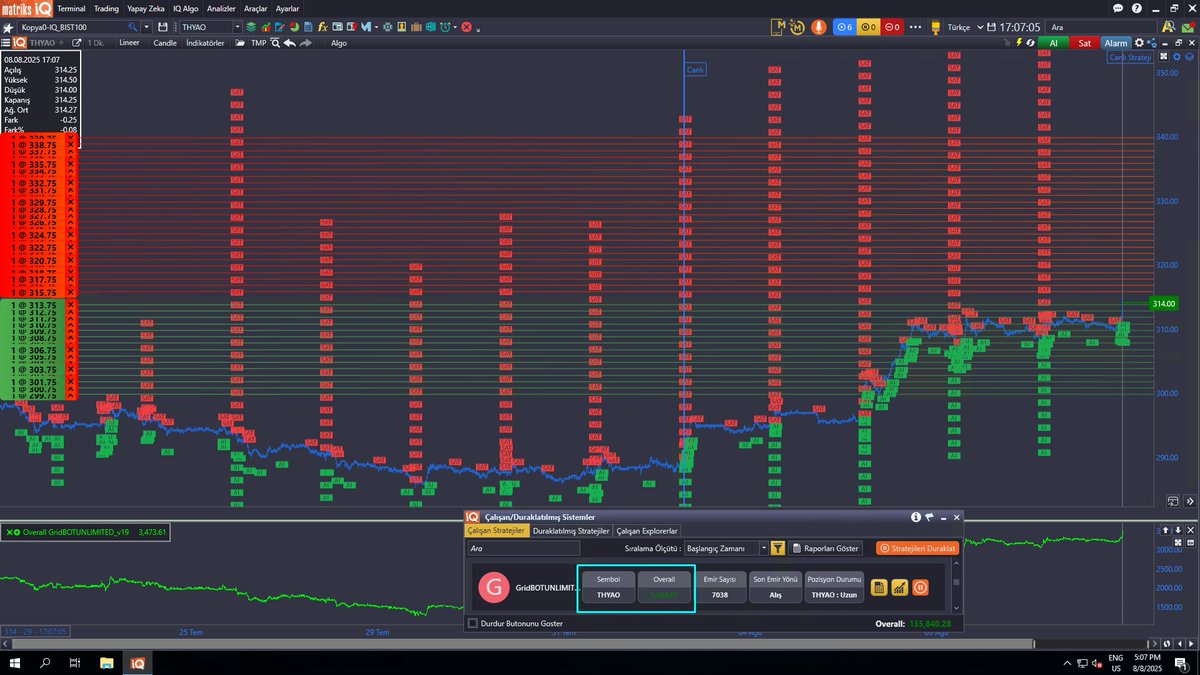The height and width of the screenshot is (675, 1200).
Task: Click the briefcase portfolio toolbar icon
Action: point(416,27)
